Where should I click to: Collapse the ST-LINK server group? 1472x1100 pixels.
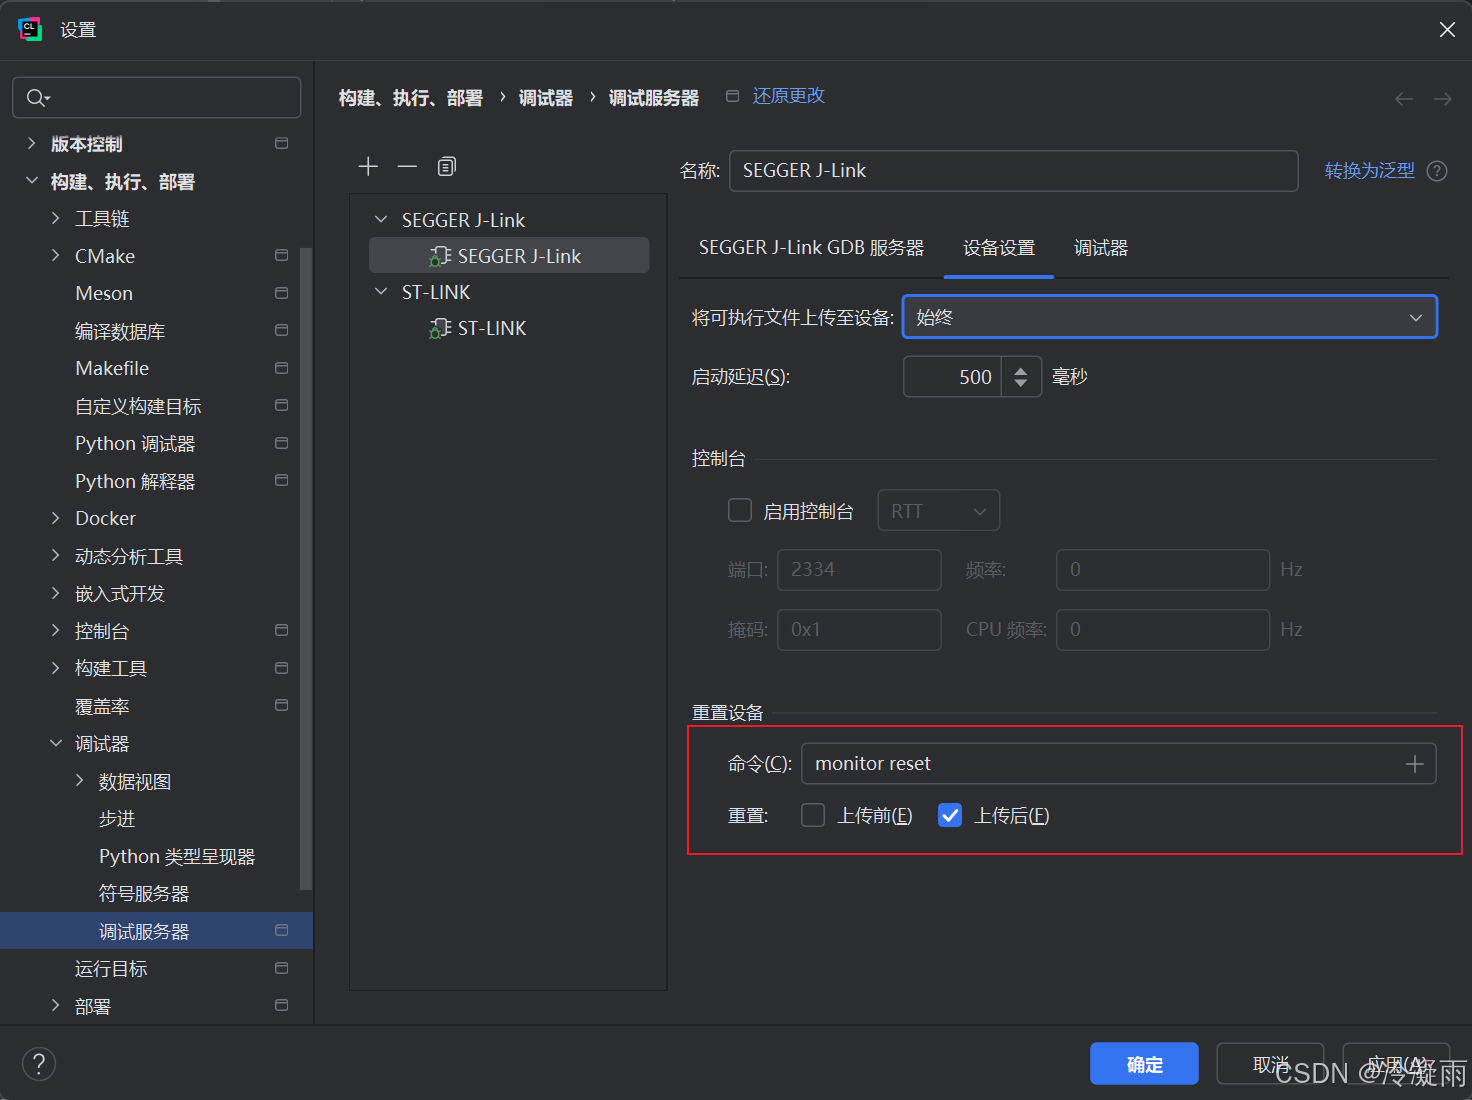click(x=381, y=292)
